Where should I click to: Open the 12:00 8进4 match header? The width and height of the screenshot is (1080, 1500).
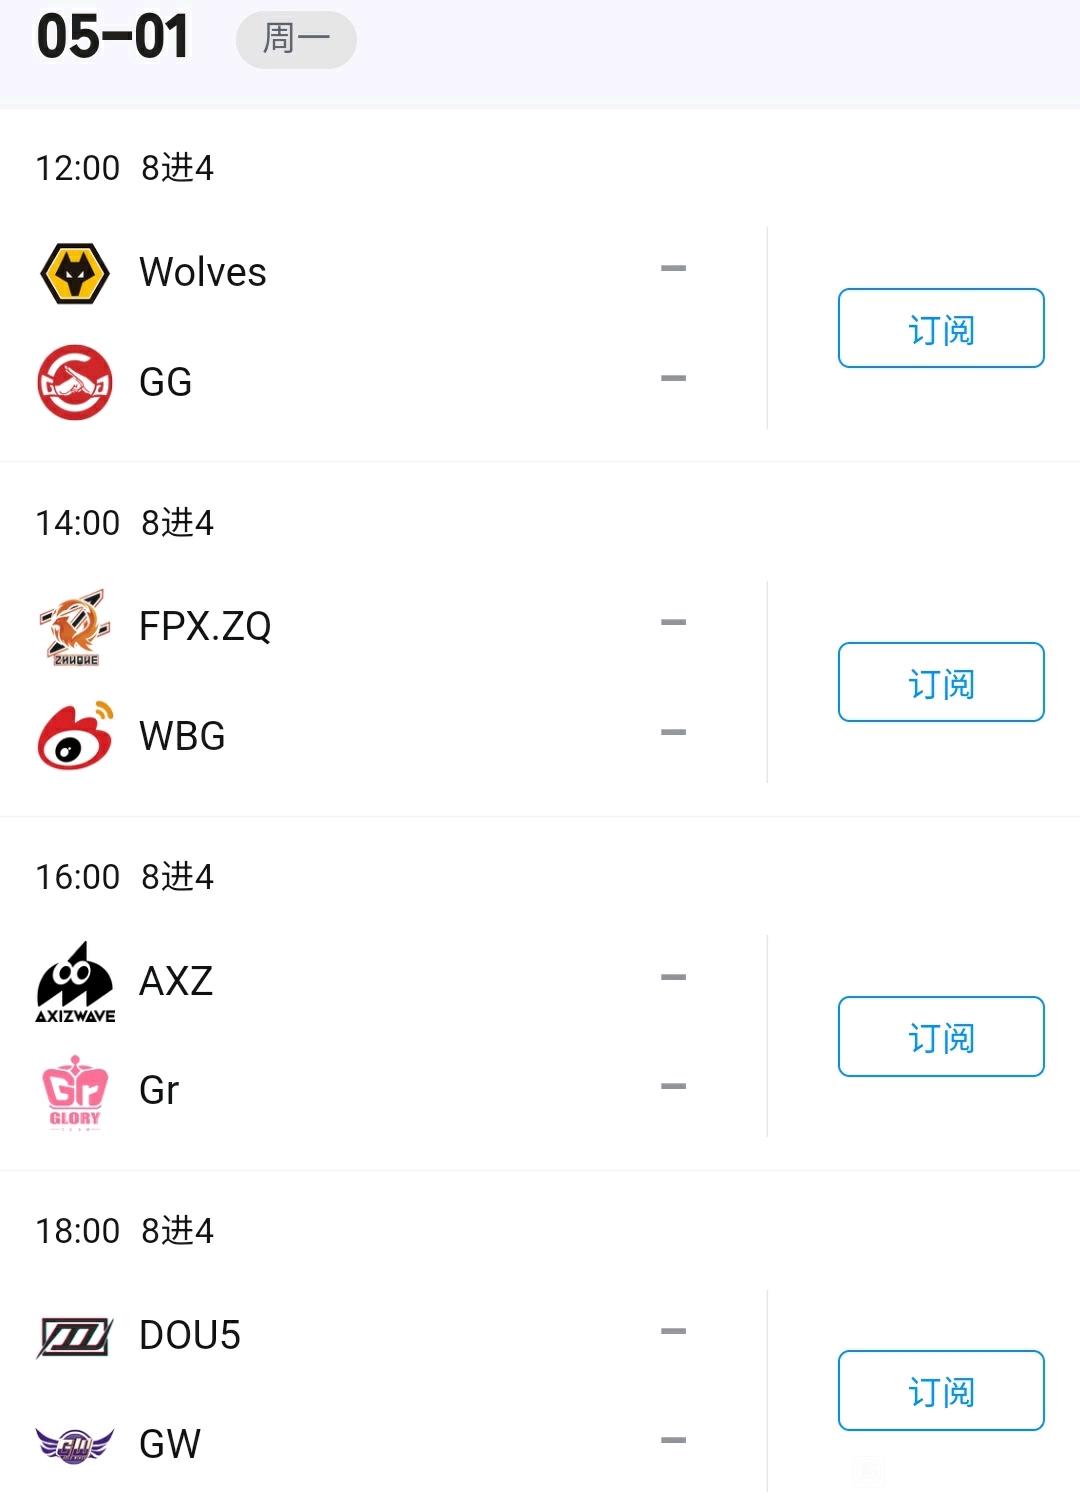pyautogui.click(x=125, y=168)
